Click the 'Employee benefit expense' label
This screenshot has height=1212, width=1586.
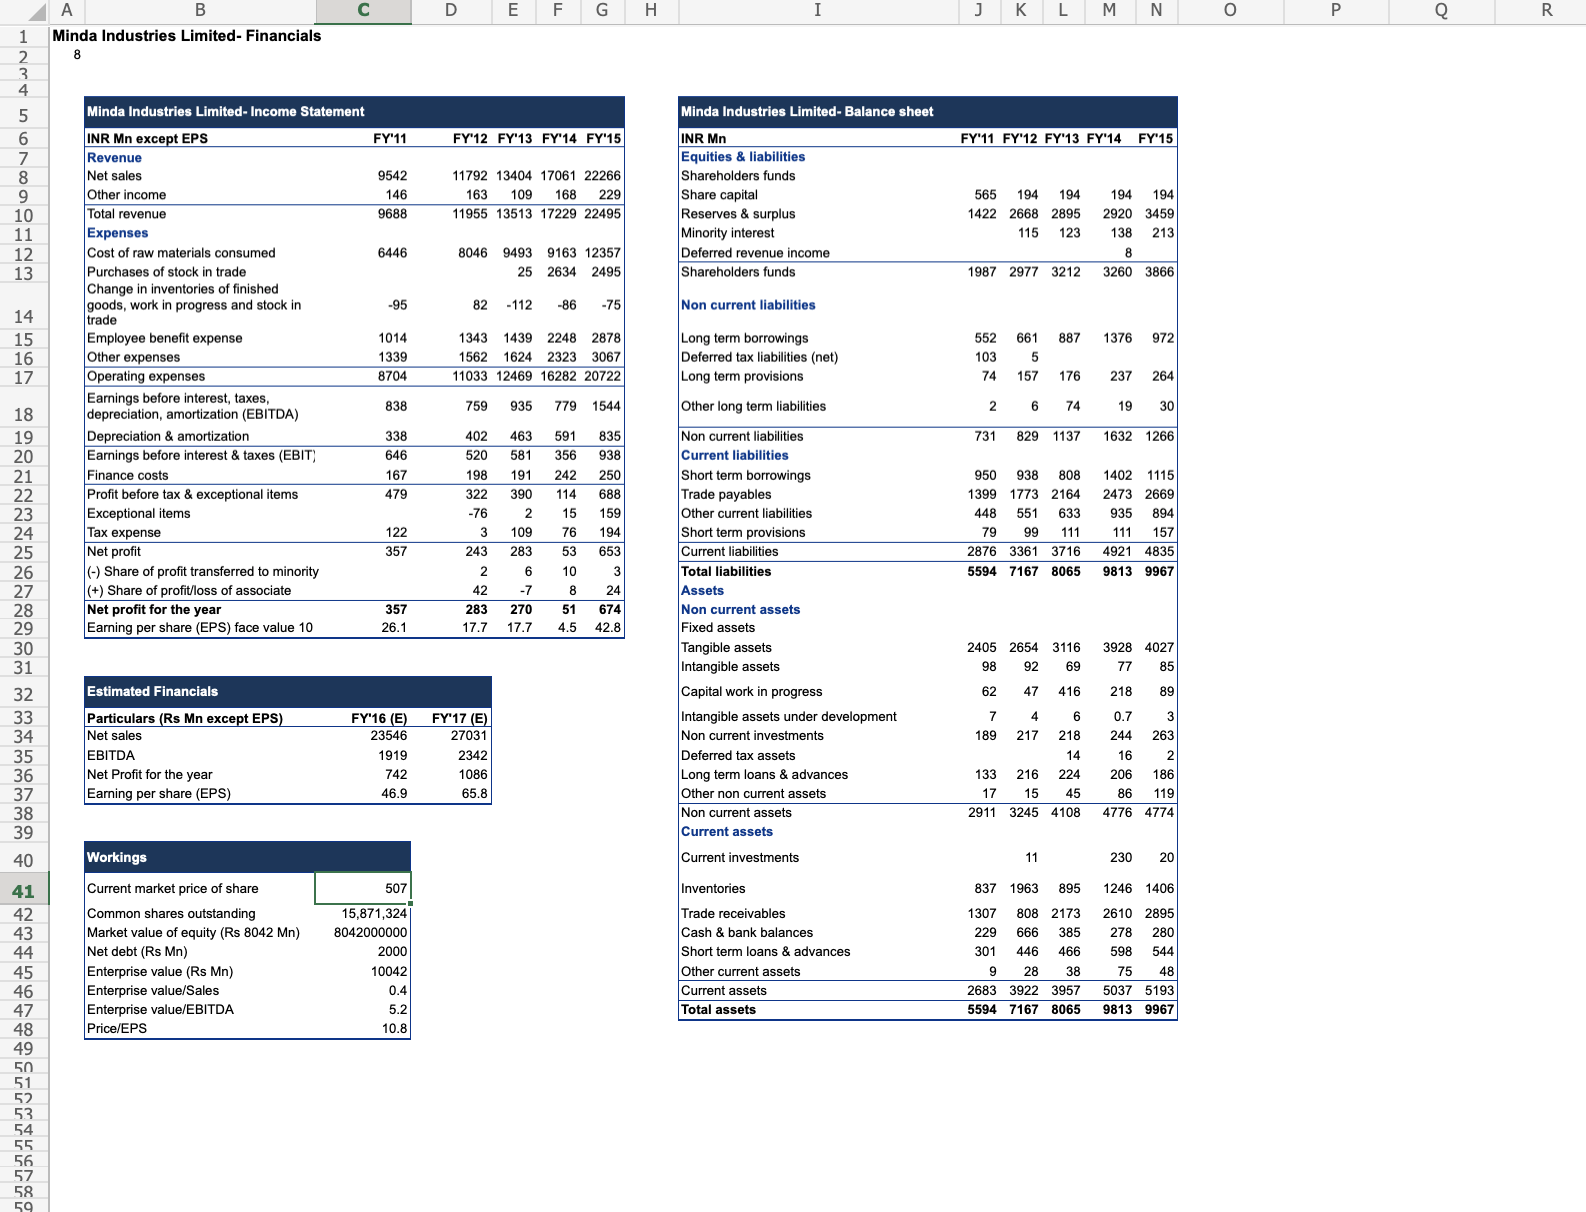(164, 338)
